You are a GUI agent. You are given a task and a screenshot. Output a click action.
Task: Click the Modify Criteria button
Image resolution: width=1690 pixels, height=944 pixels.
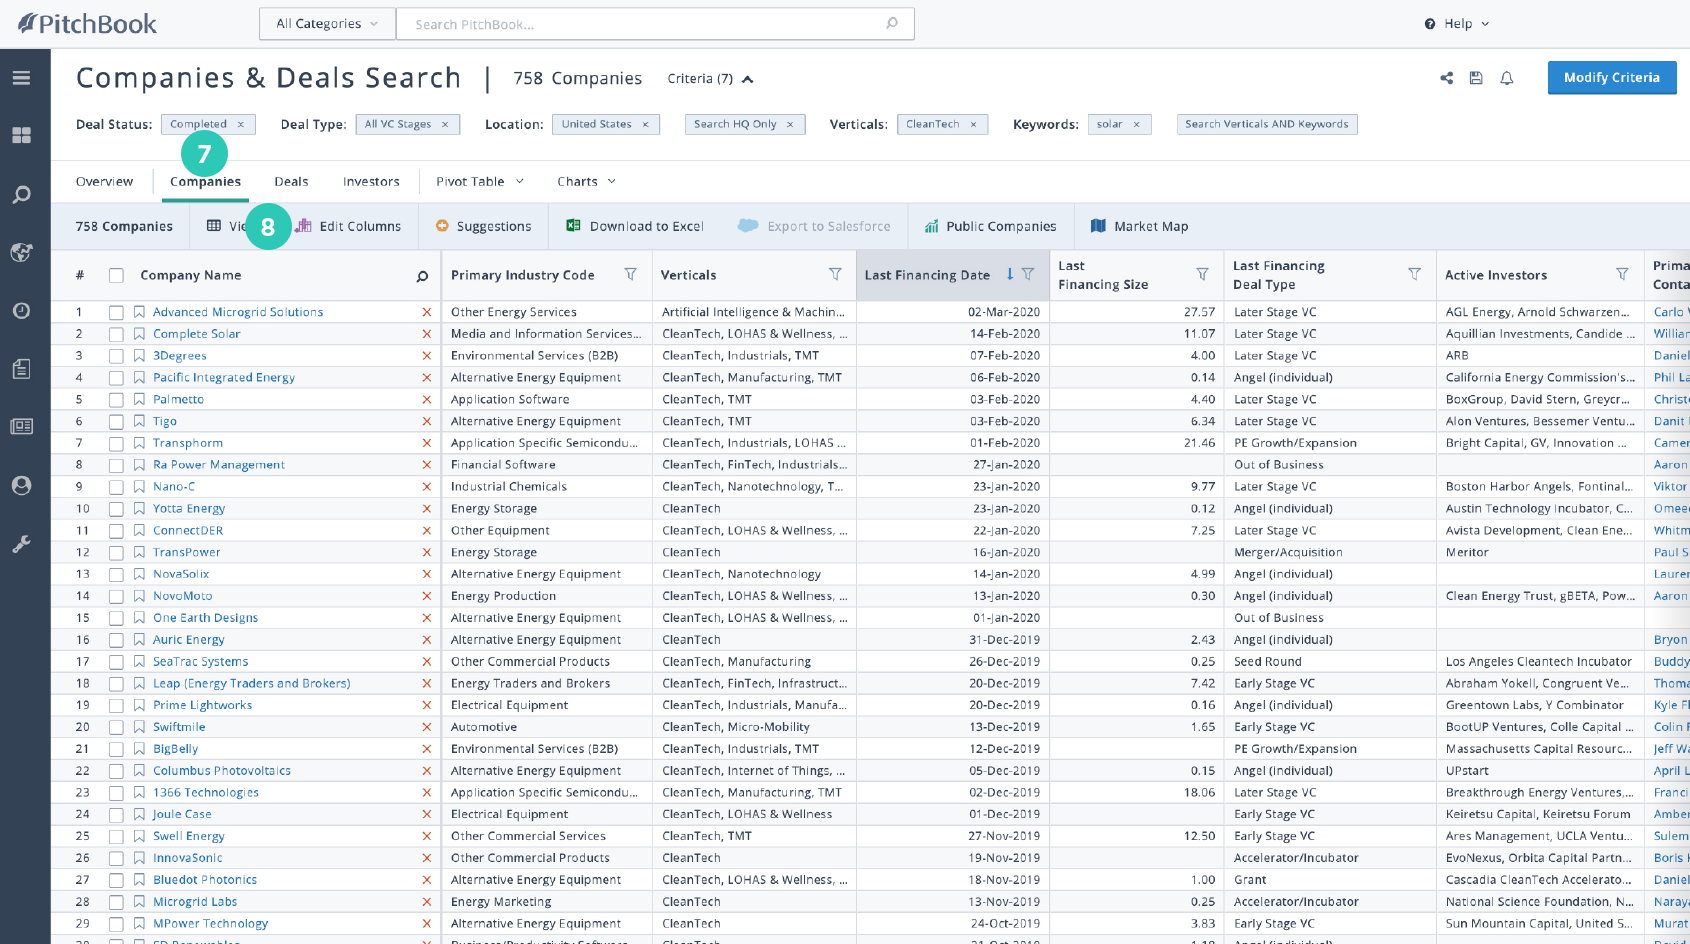[x=1611, y=77]
